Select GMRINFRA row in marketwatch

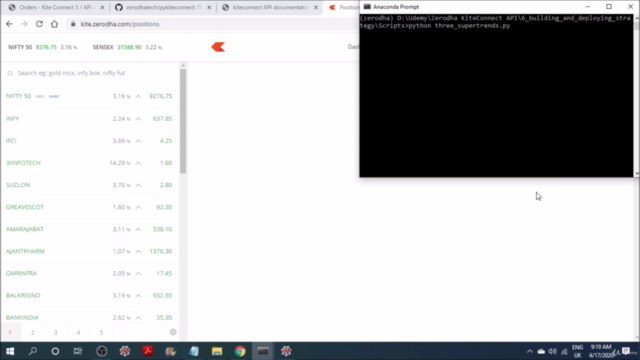(x=89, y=273)
